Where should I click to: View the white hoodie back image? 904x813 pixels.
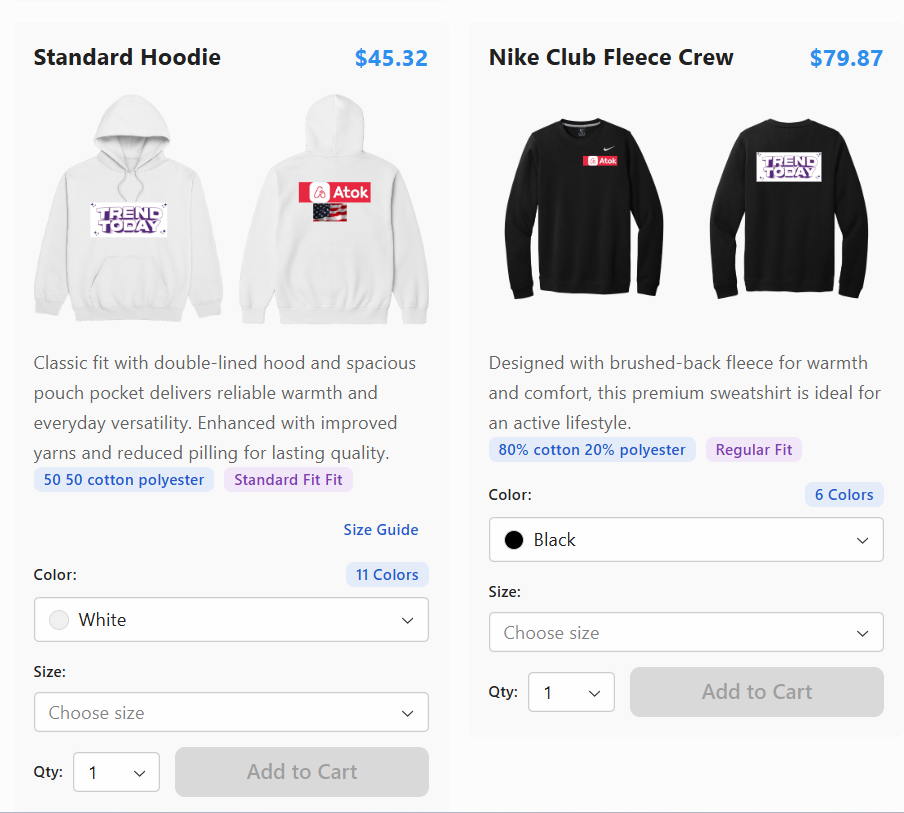click(334, 209)
